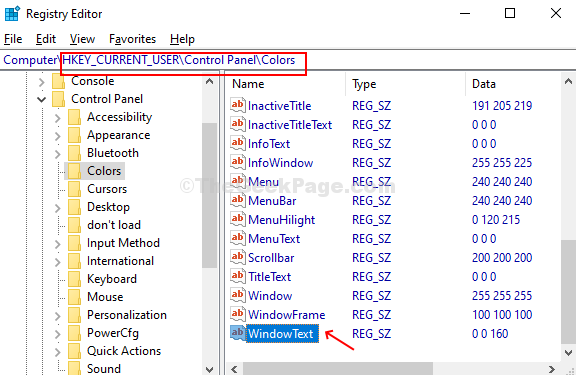Click the ab icon next to Menu value
This screenshot has width=576, height=375.
[x=238, y=181]
